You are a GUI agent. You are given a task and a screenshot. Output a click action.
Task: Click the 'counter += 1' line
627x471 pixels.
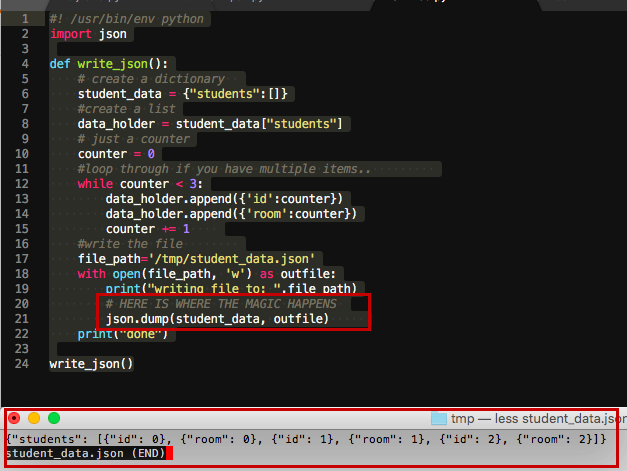(148, 229)
